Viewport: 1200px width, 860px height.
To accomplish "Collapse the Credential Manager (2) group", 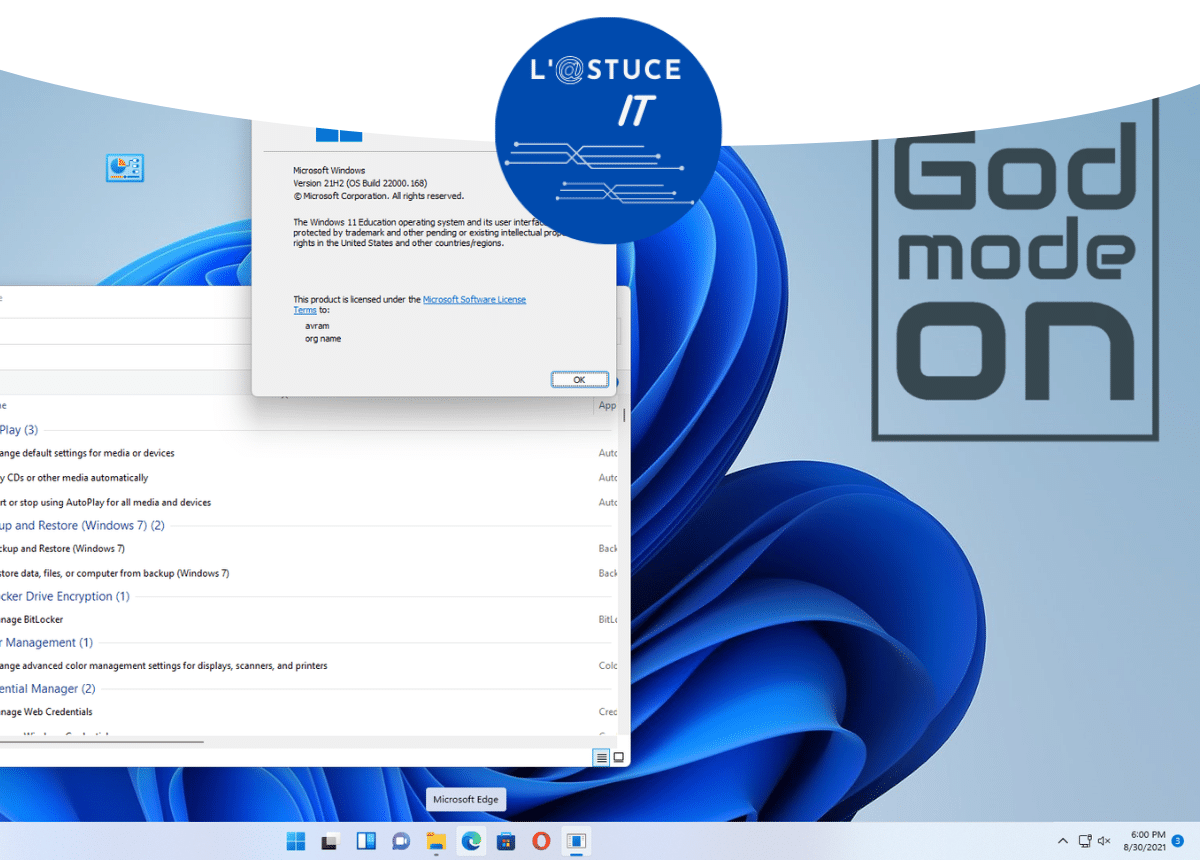I will 48,688.
